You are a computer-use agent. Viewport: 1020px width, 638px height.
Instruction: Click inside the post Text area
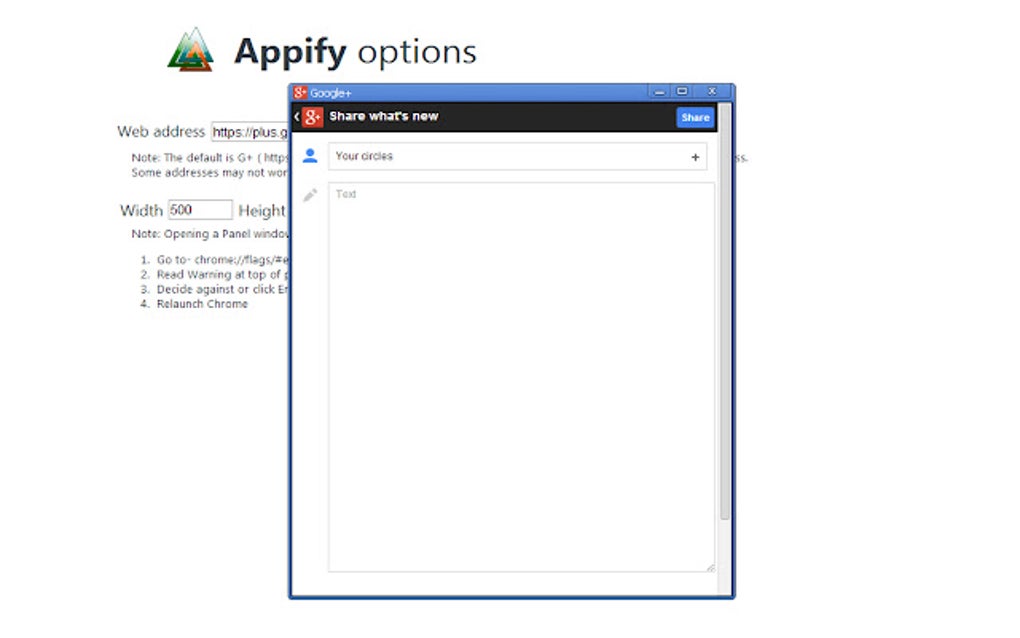point(522,377)
